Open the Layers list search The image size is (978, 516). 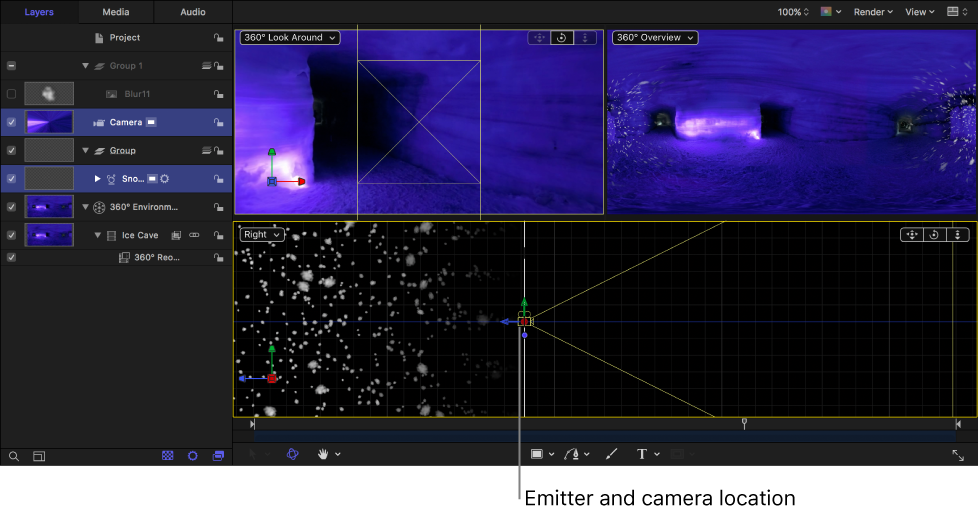[x=14, y=457]
